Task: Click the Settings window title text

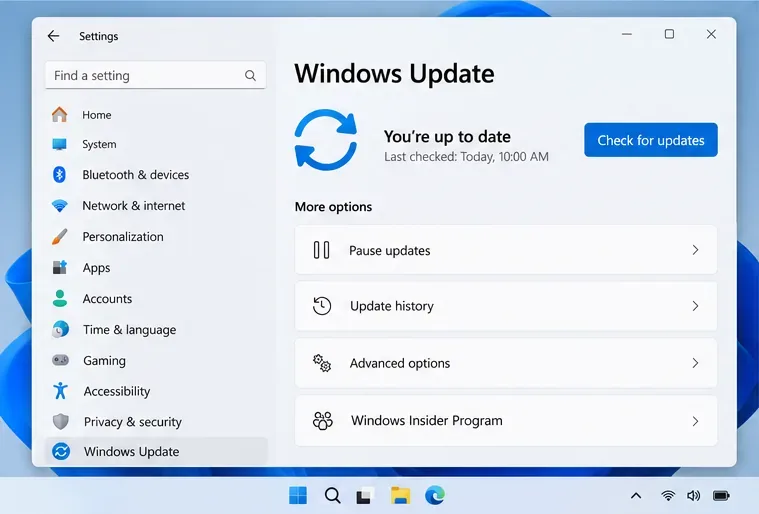Action: 98,36
